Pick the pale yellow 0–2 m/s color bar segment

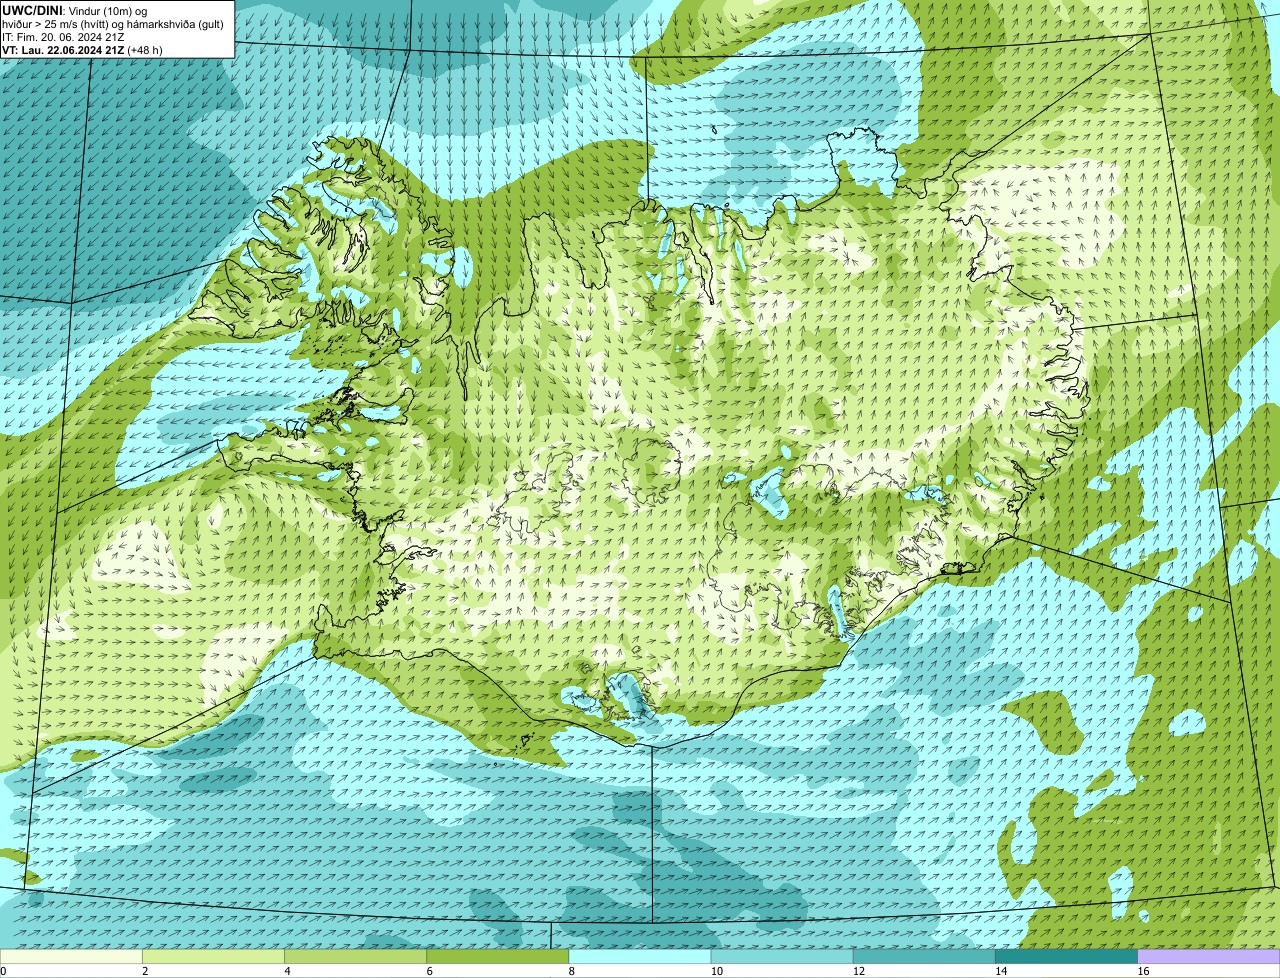(x=71, y=956)
